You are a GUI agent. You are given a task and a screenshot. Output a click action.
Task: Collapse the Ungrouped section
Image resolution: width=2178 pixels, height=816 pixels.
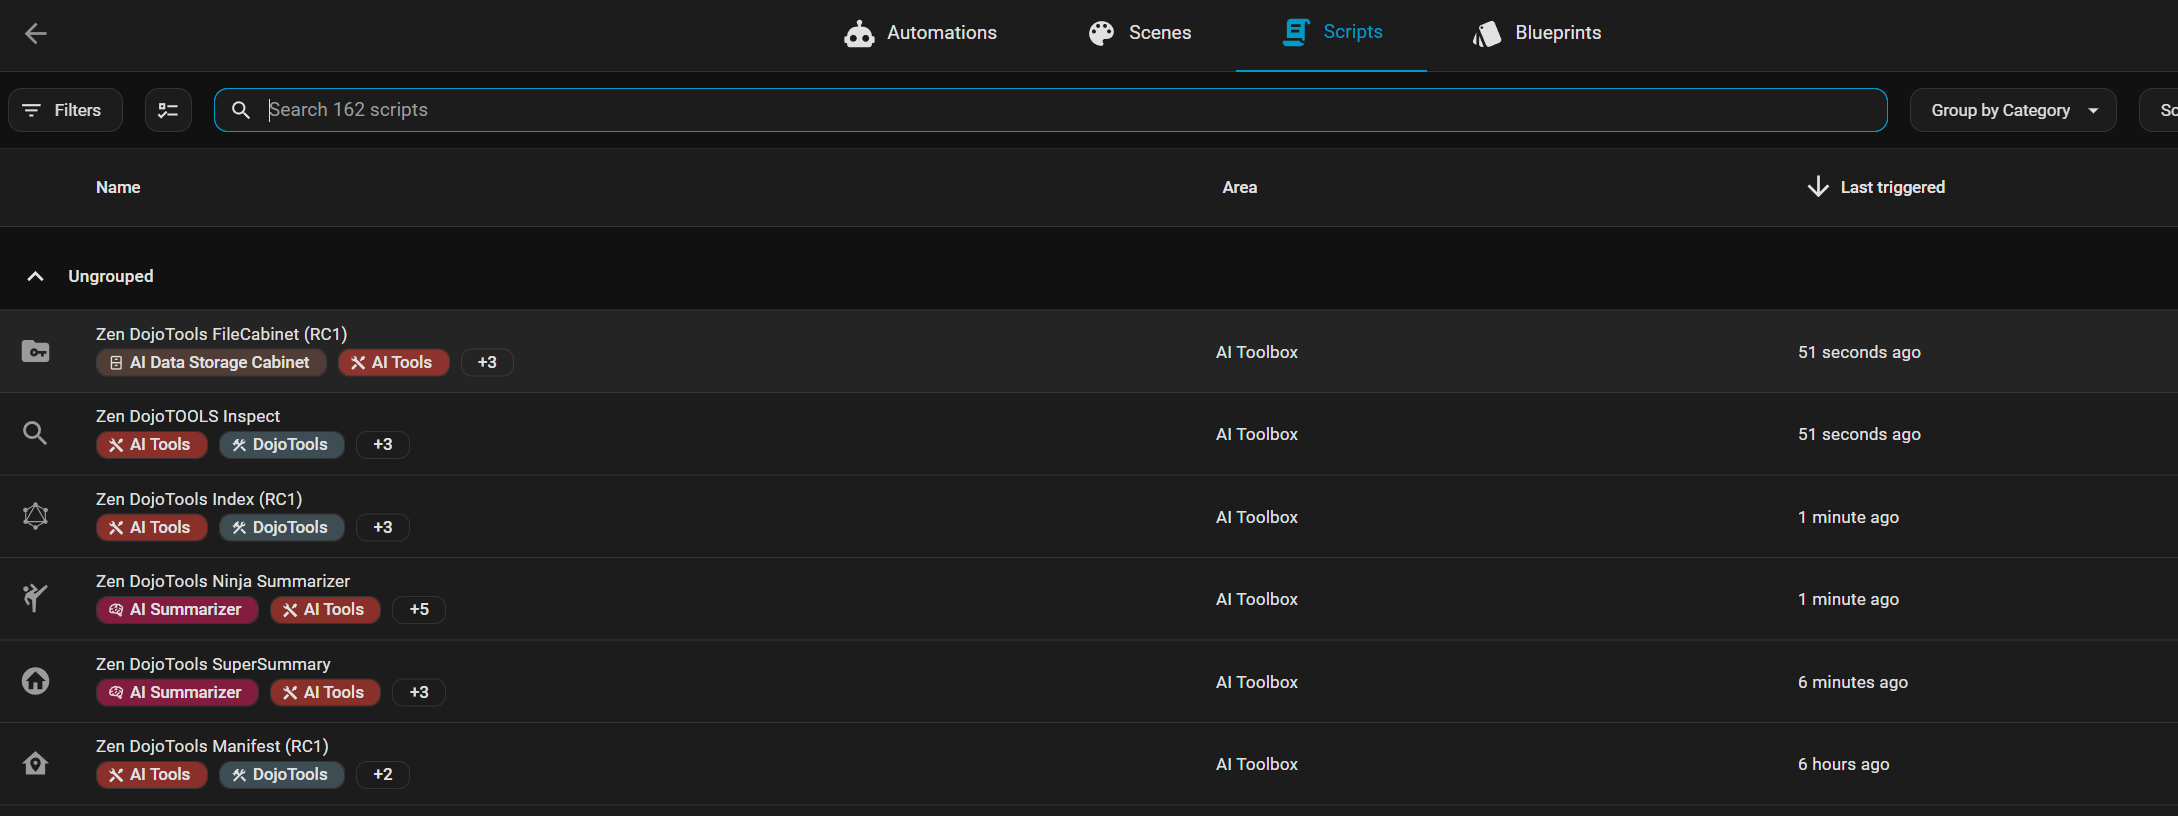35,276
